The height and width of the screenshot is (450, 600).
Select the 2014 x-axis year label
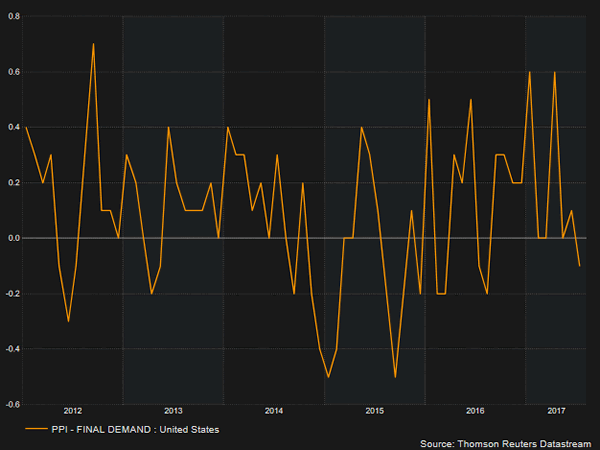[x=274, y=411]
